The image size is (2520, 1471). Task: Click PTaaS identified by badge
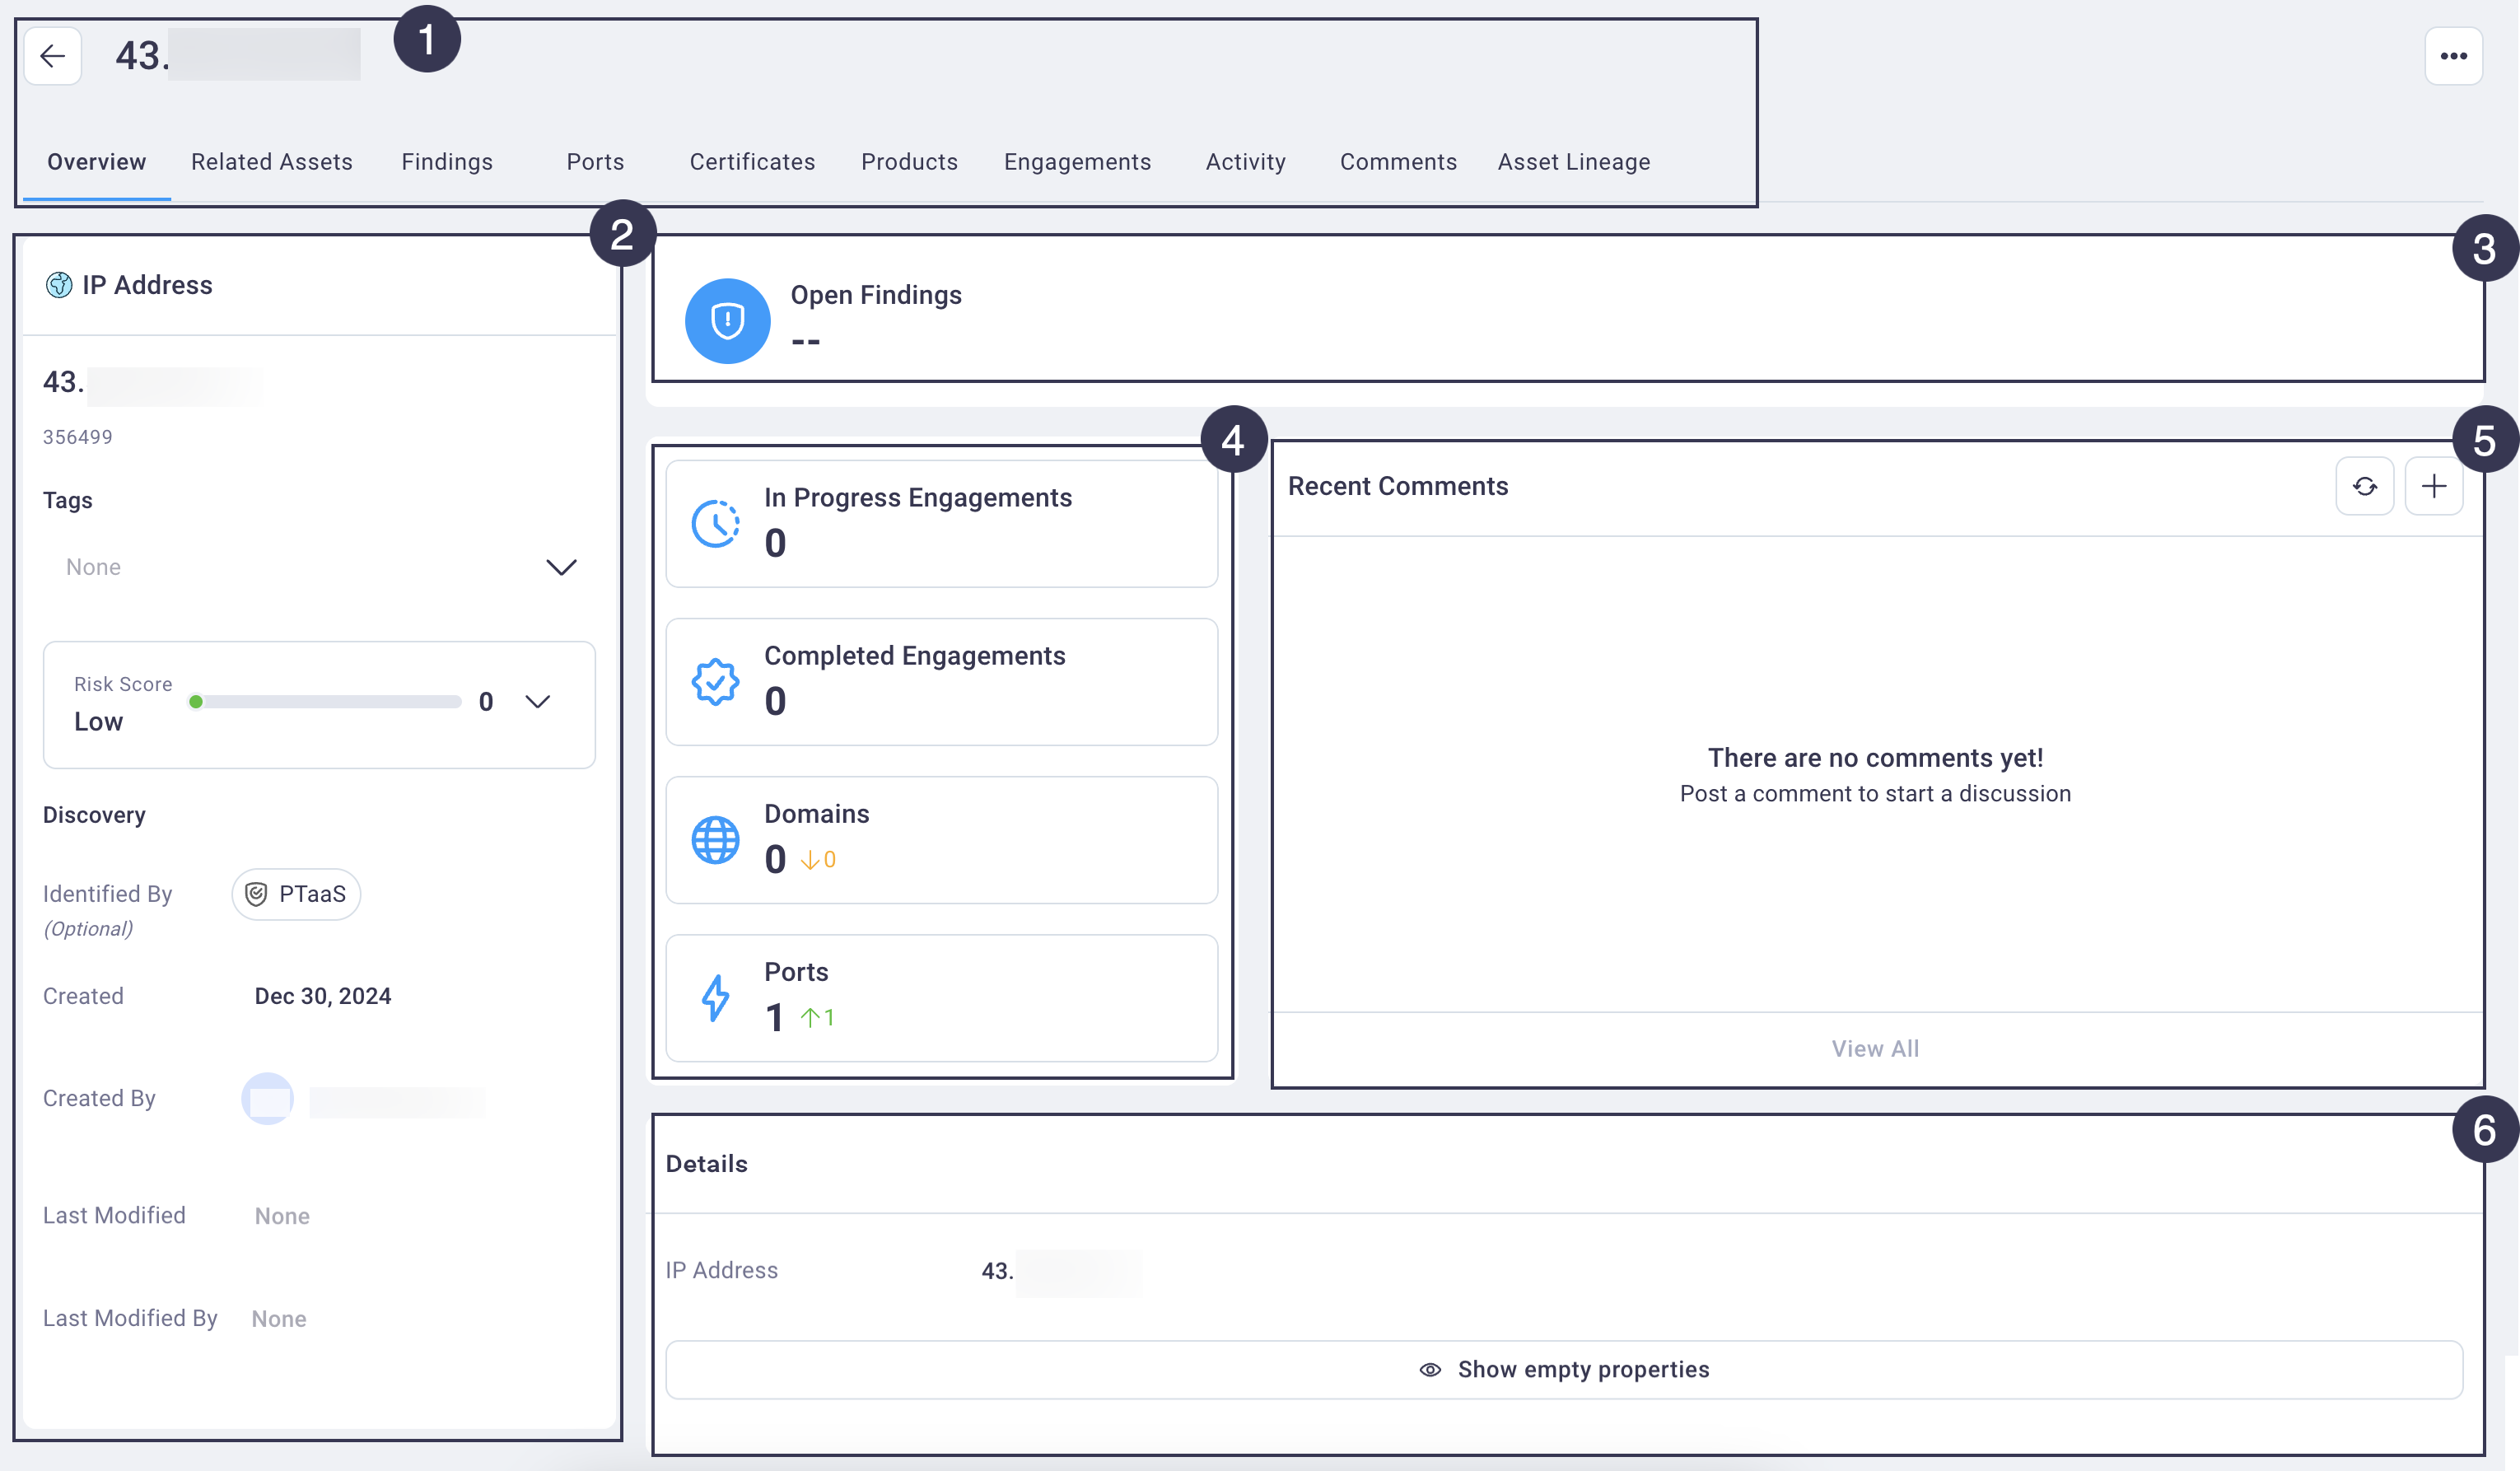tap(297, 893)
